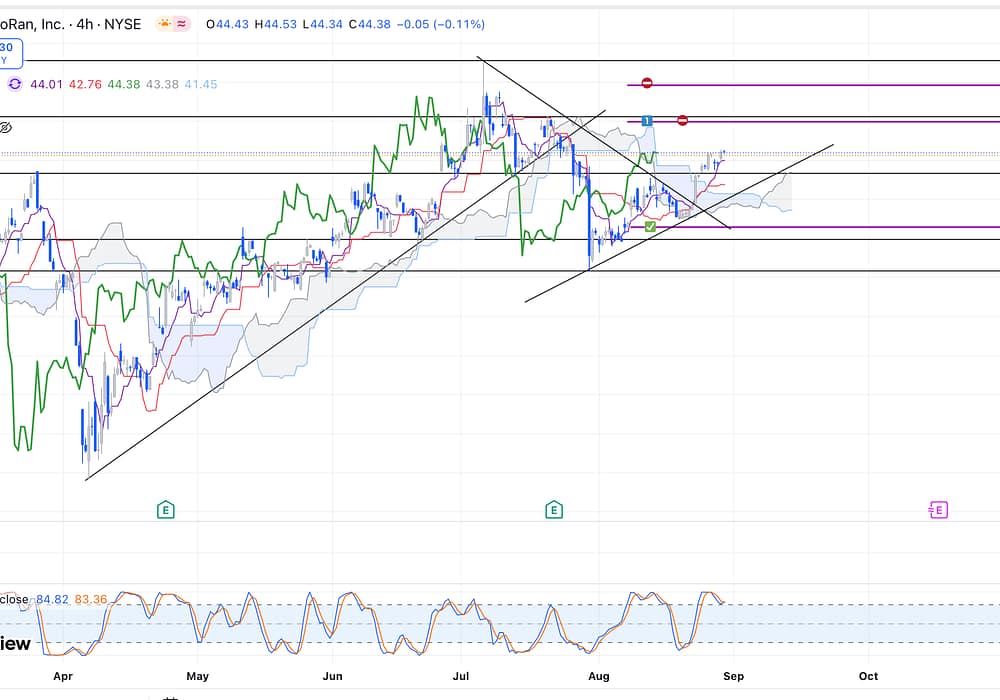Click the upcoming purple earnings marker near October
The width and height of the screenshot is (1000, 700).
tap(937, 510)
